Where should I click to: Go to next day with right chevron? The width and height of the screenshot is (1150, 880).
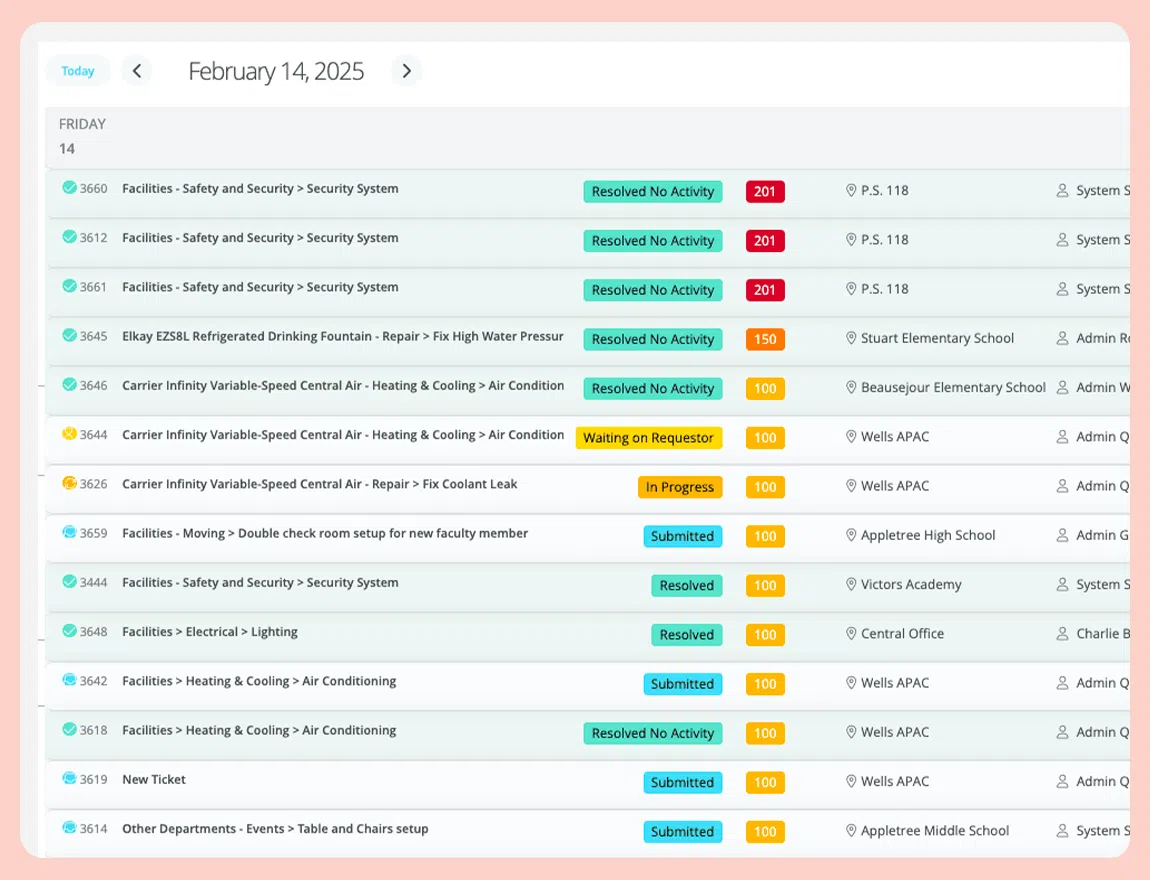pos(406,71)
